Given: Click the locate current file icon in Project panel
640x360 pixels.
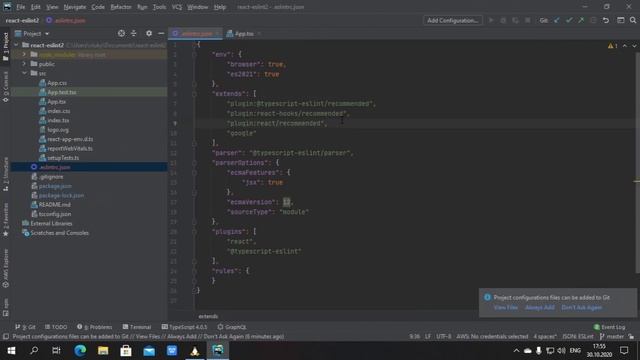Looking at the screenshot, I should pyautogui.click(x=121, y=33).
